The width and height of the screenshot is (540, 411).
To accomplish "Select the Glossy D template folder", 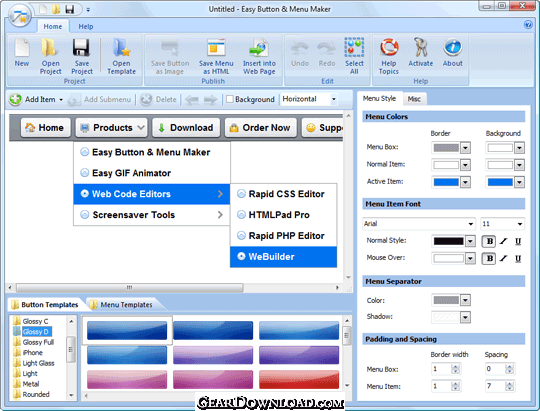I will point(32,331).
